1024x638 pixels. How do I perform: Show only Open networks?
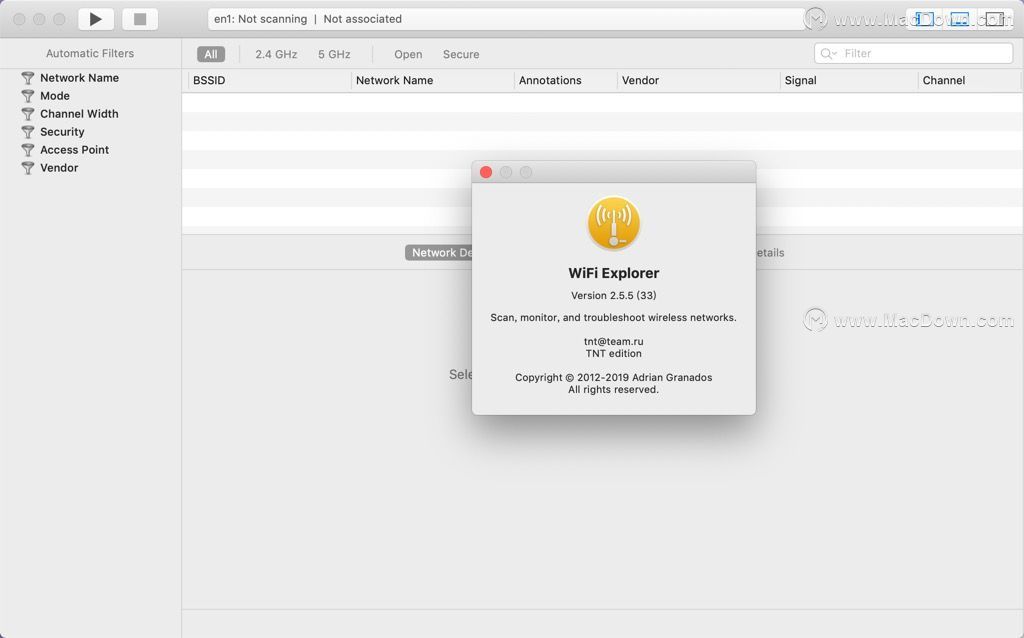click(x=408, y=54)
